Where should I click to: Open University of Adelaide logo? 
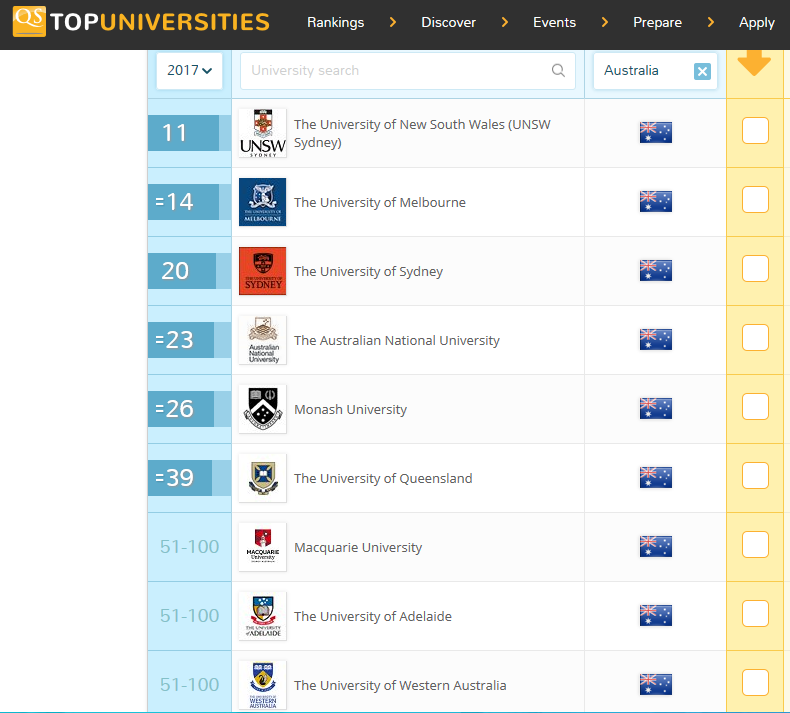tap(262, 616)
